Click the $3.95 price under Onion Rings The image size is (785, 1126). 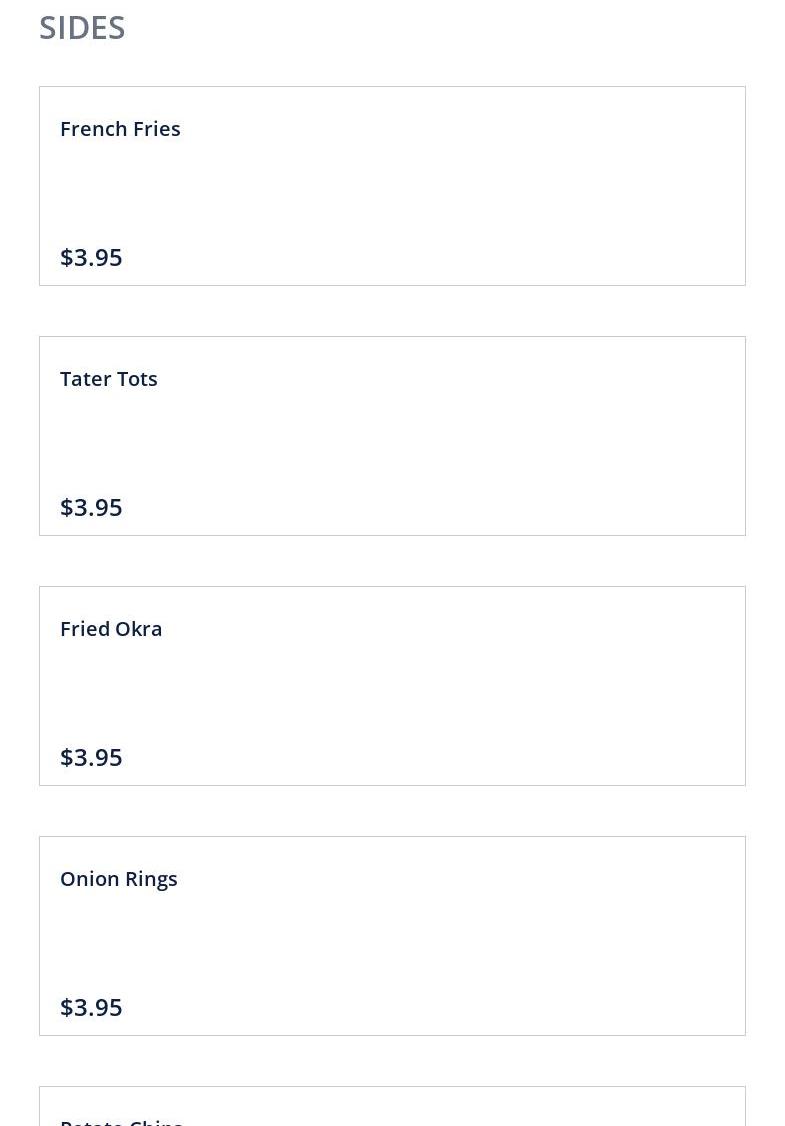pyautogui.click(x=91, y=1007)
